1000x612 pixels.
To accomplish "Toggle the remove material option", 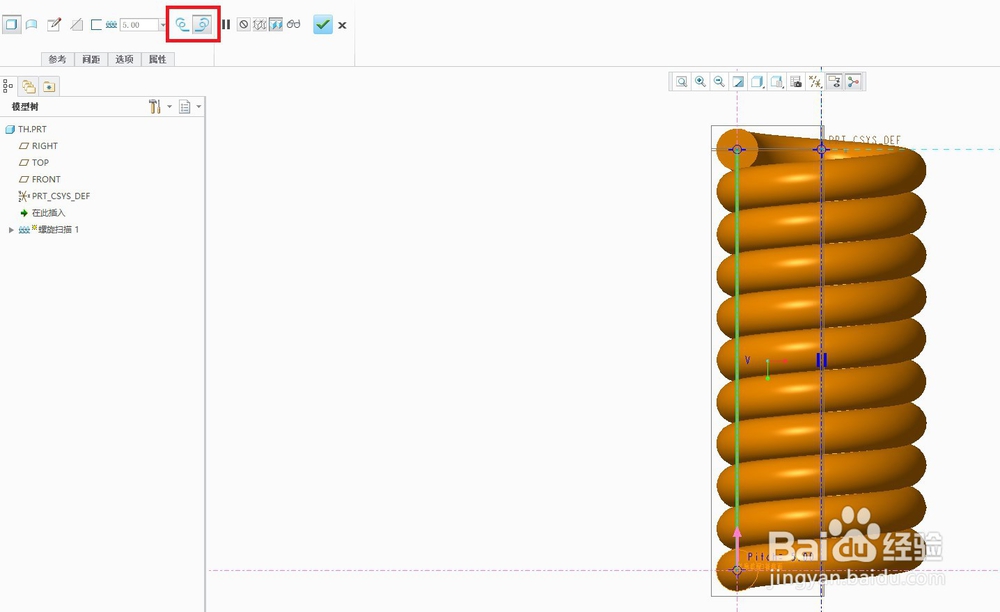I will click(77, 25).
